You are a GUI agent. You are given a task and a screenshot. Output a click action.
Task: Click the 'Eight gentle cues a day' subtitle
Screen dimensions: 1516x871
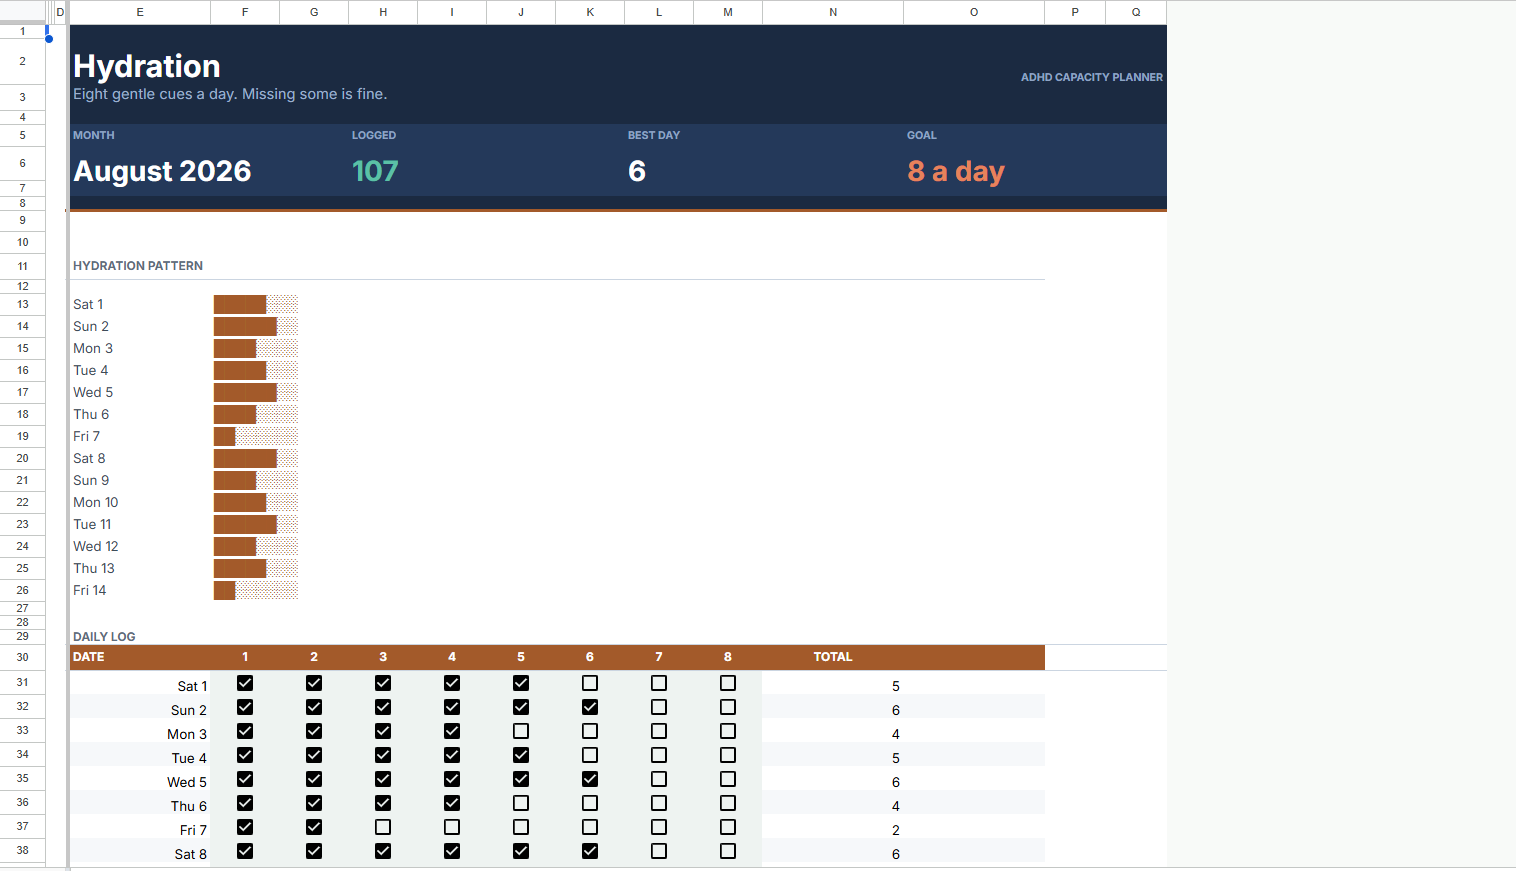coord(230,94)
